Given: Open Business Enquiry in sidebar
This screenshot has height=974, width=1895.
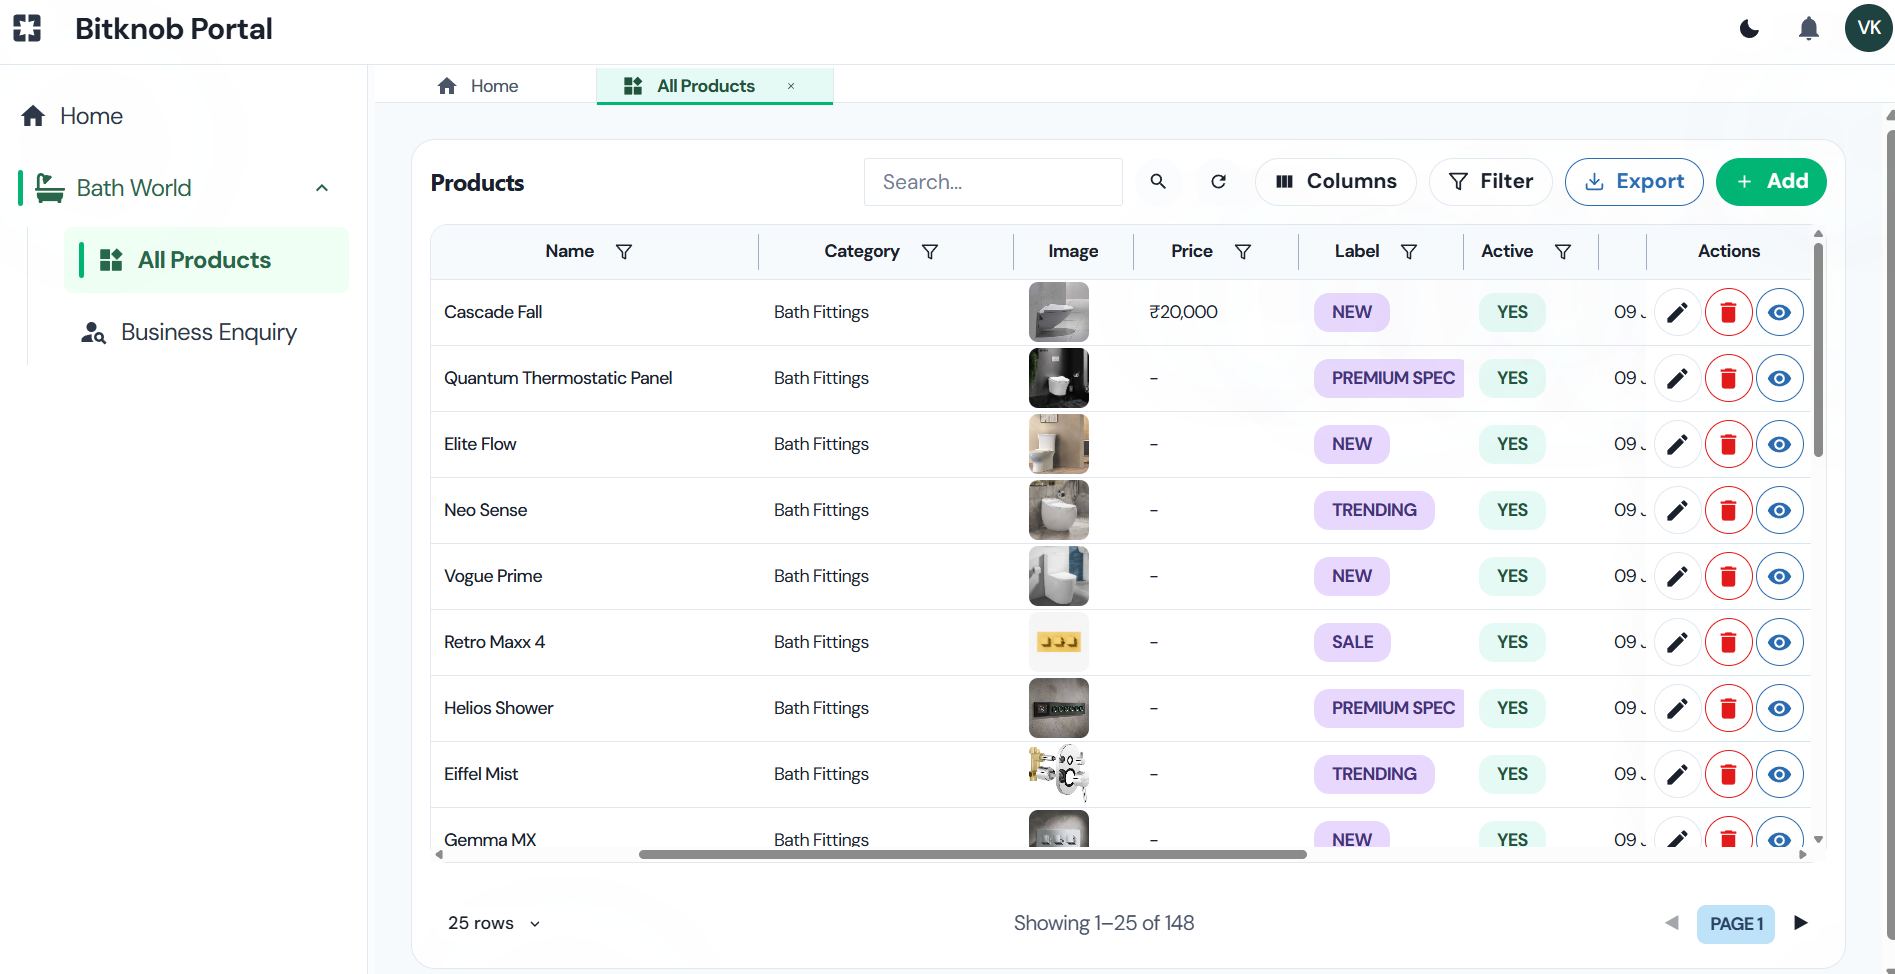Looking at the screenshot, I should click(x=190, y=332).
